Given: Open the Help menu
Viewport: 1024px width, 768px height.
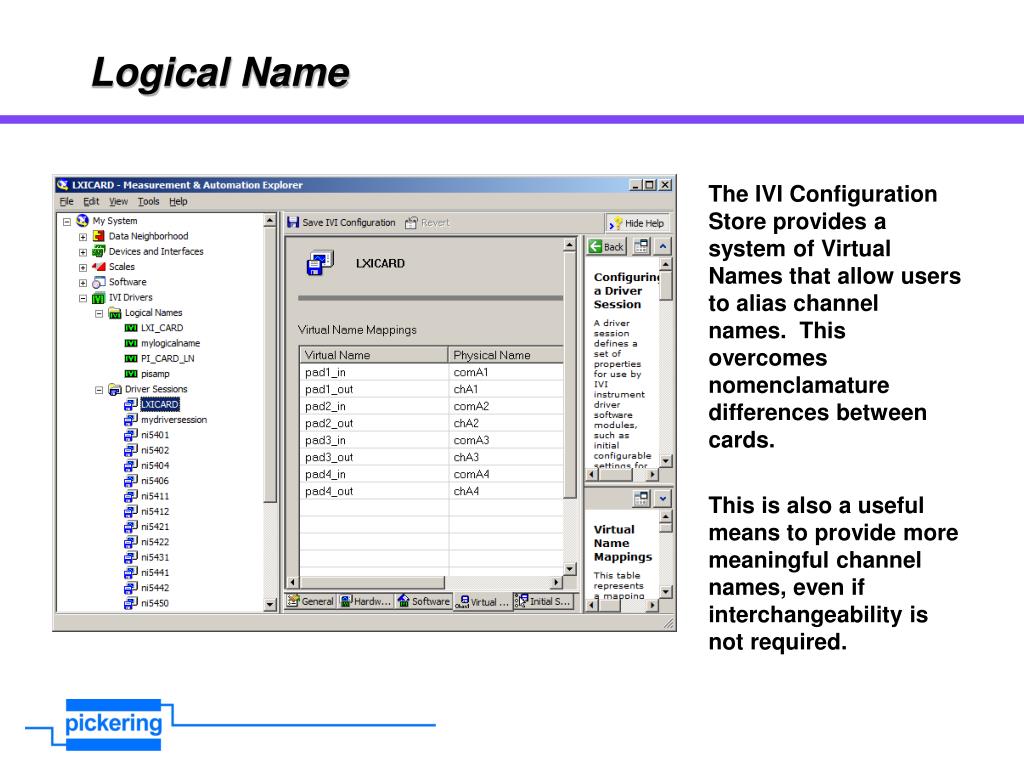Looking at the screenshot, I should [x=178, y=201].
